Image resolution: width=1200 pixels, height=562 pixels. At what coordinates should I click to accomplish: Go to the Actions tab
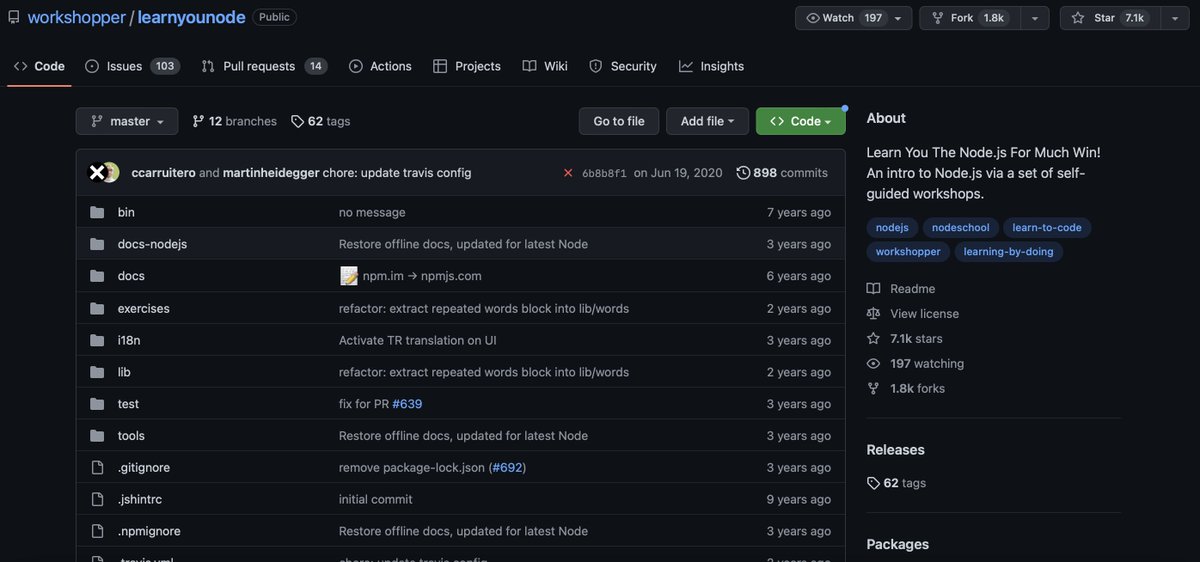pos(380,66)
